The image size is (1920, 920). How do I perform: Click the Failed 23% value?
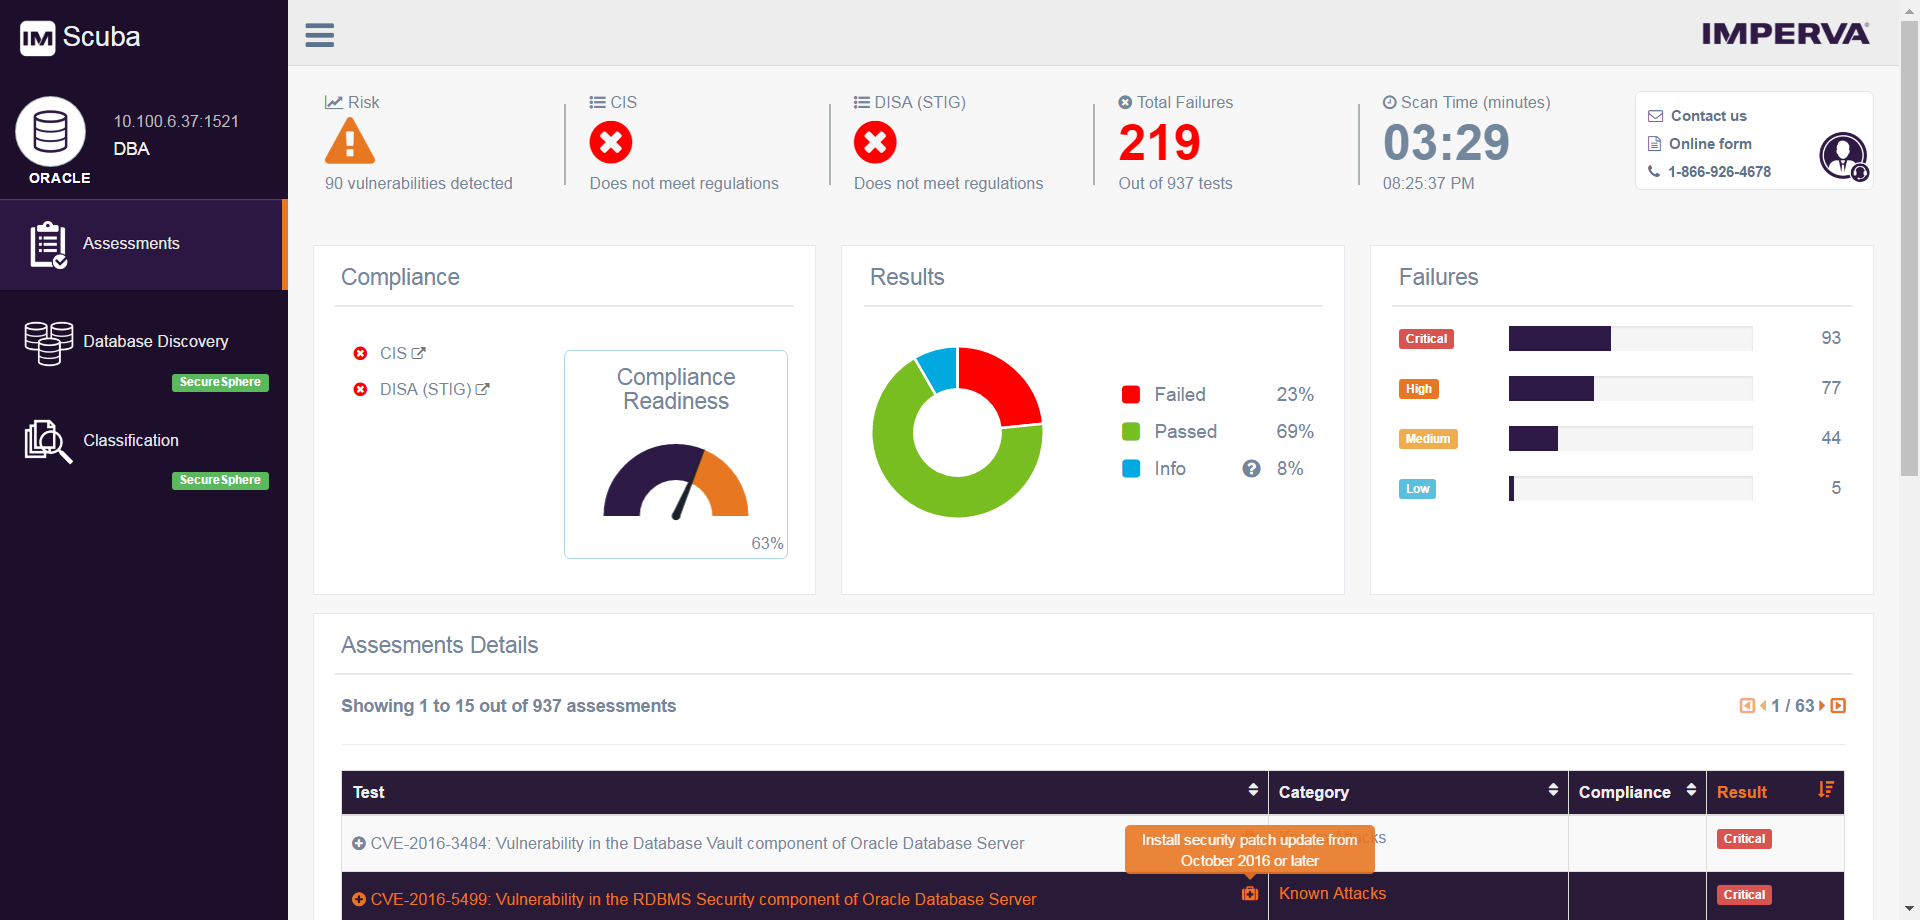pyautogui.click(x=1295, y=395)
